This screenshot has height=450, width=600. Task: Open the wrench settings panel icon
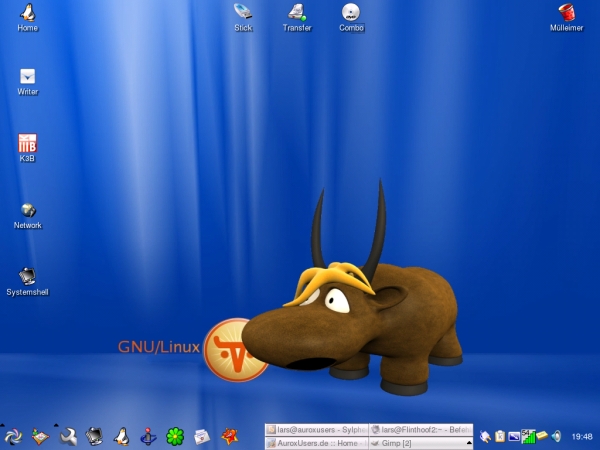pos(68,437)
